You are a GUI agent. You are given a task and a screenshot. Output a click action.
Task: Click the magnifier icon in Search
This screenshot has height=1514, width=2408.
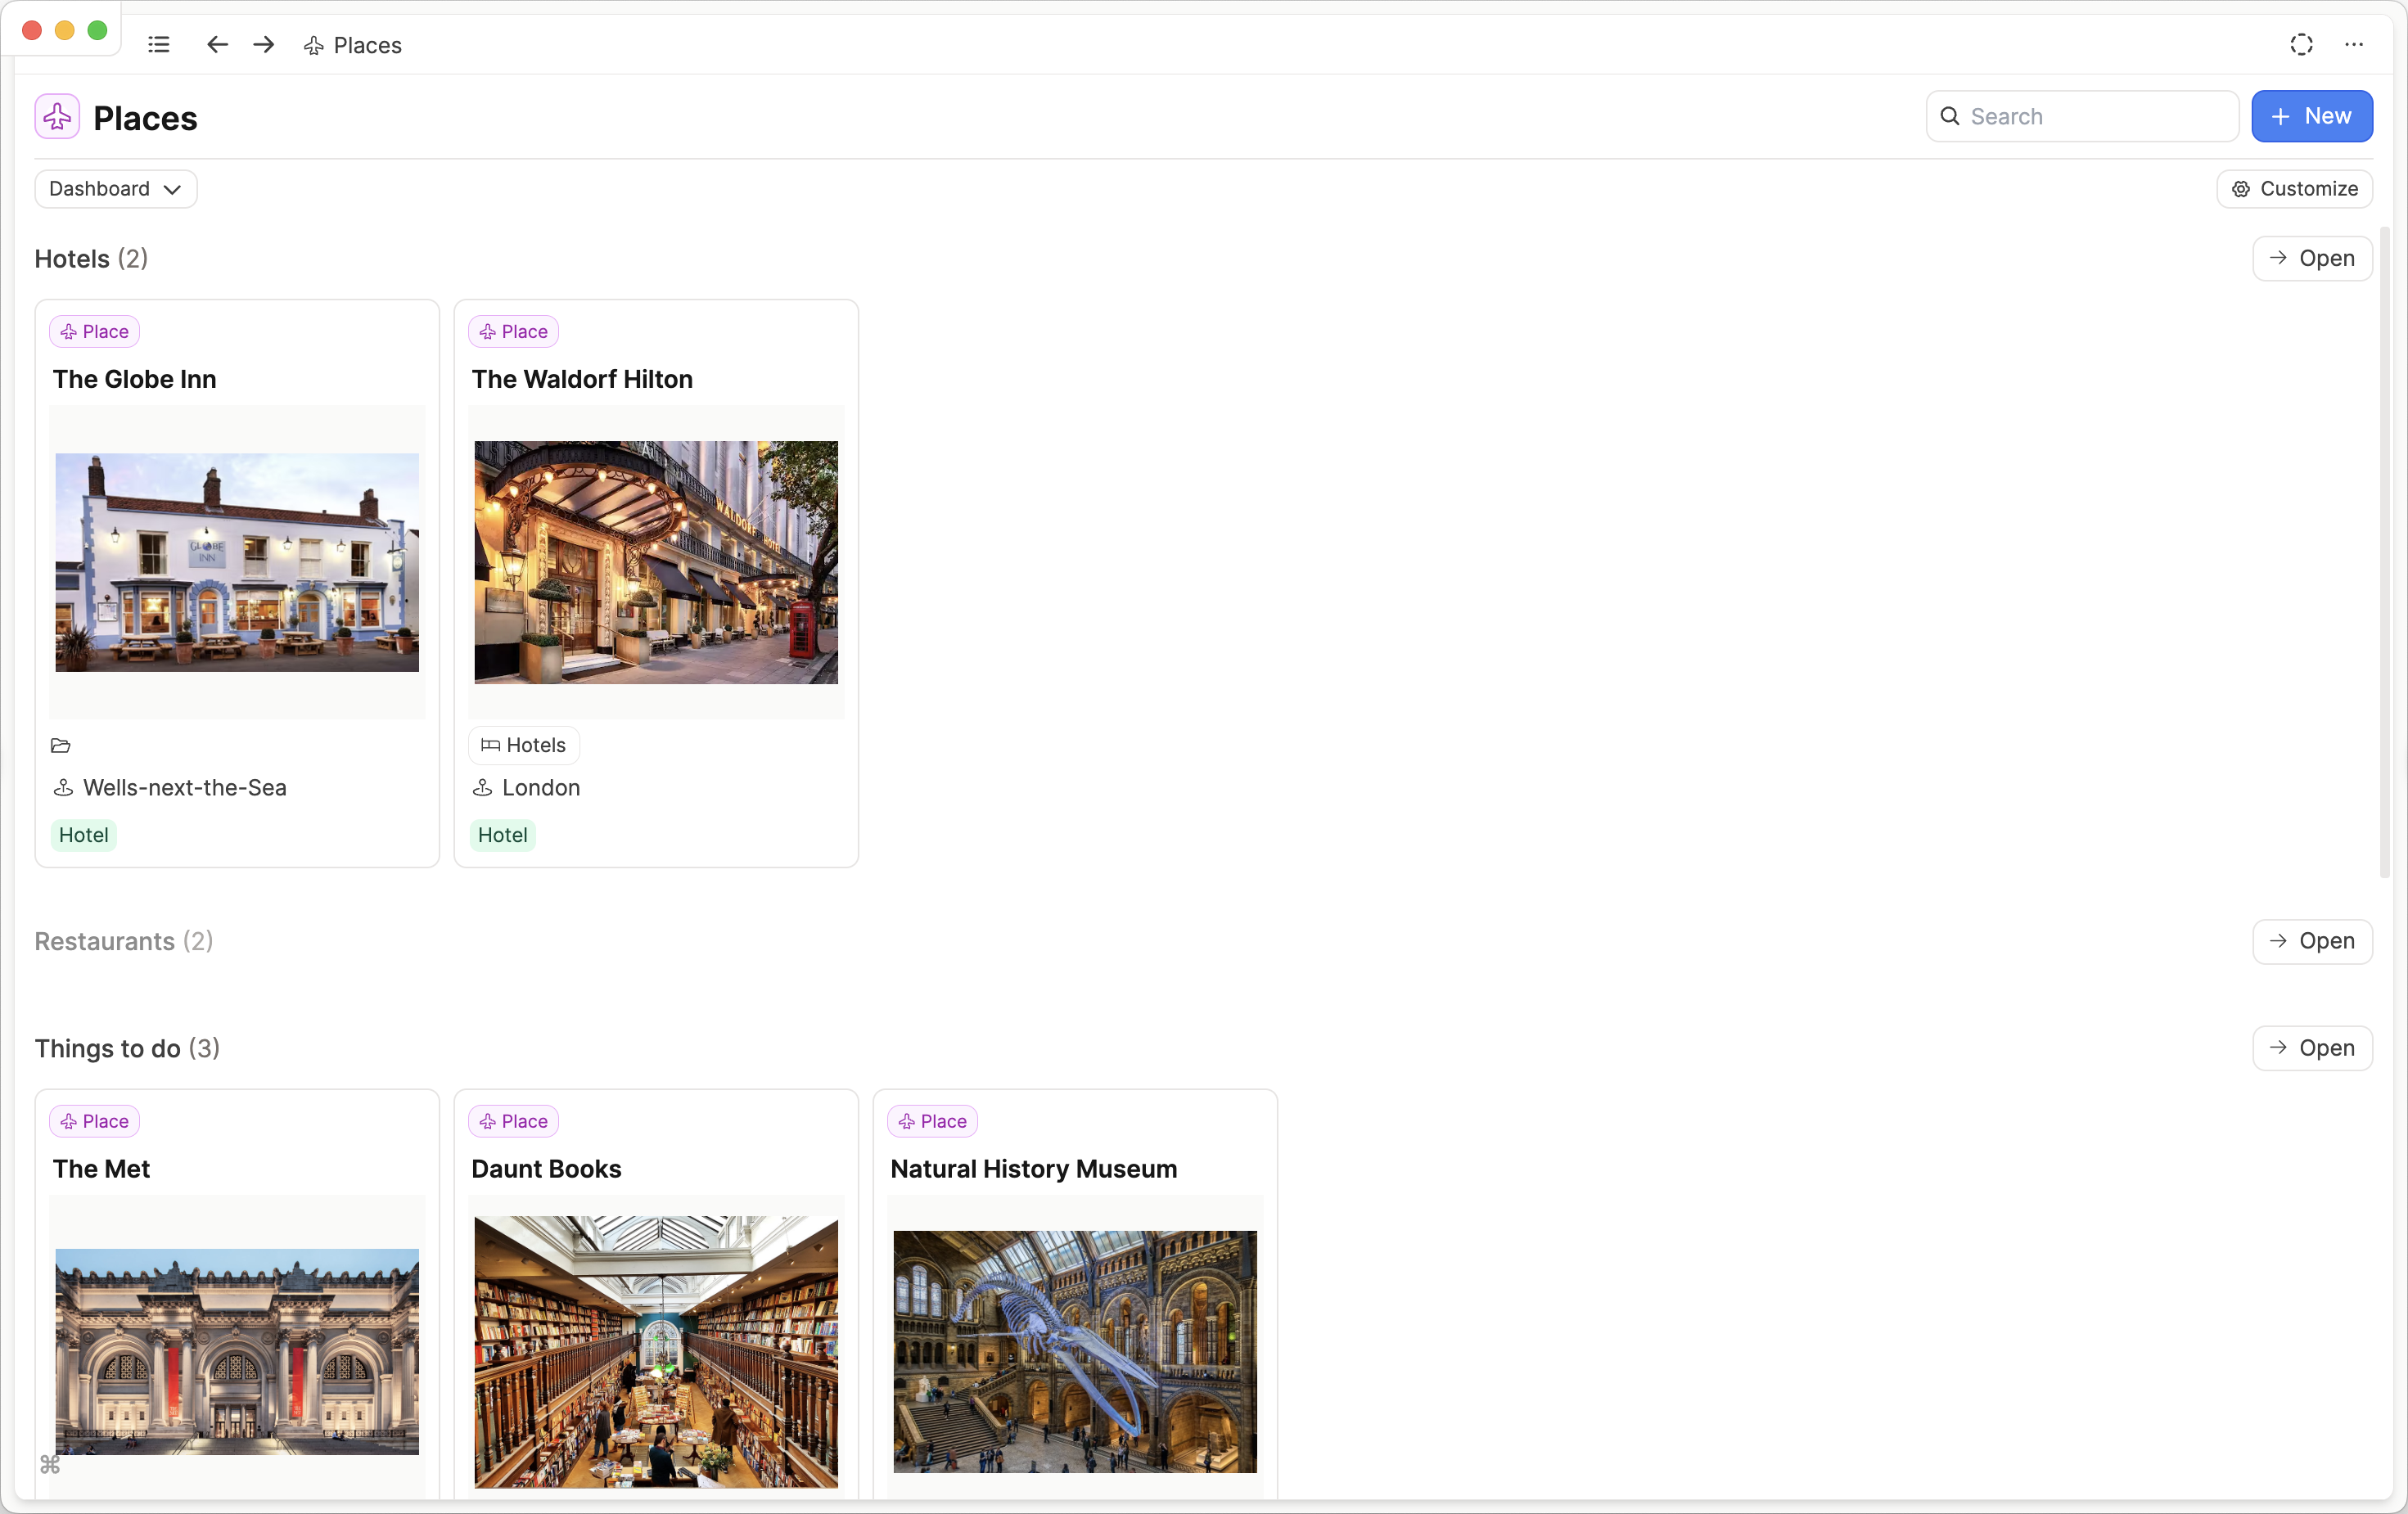pos(1950,116)
